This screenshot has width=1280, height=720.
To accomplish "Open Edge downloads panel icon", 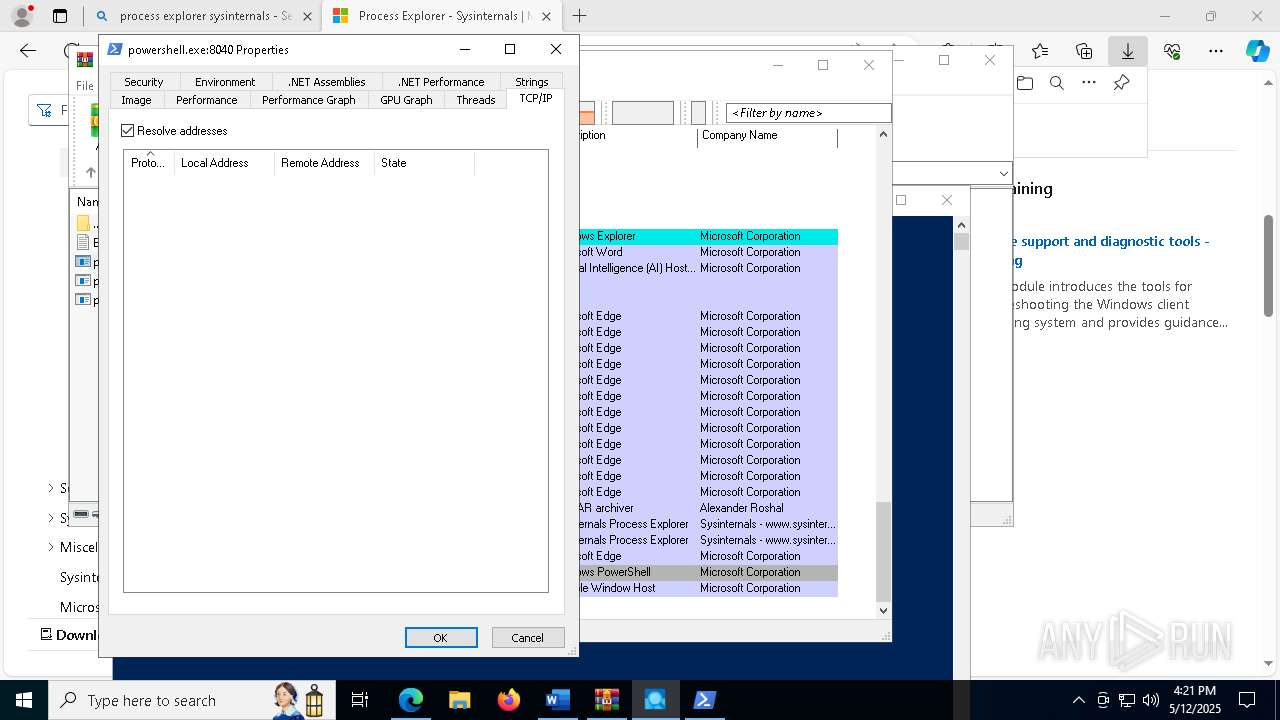I will (x=1128, y=51).
